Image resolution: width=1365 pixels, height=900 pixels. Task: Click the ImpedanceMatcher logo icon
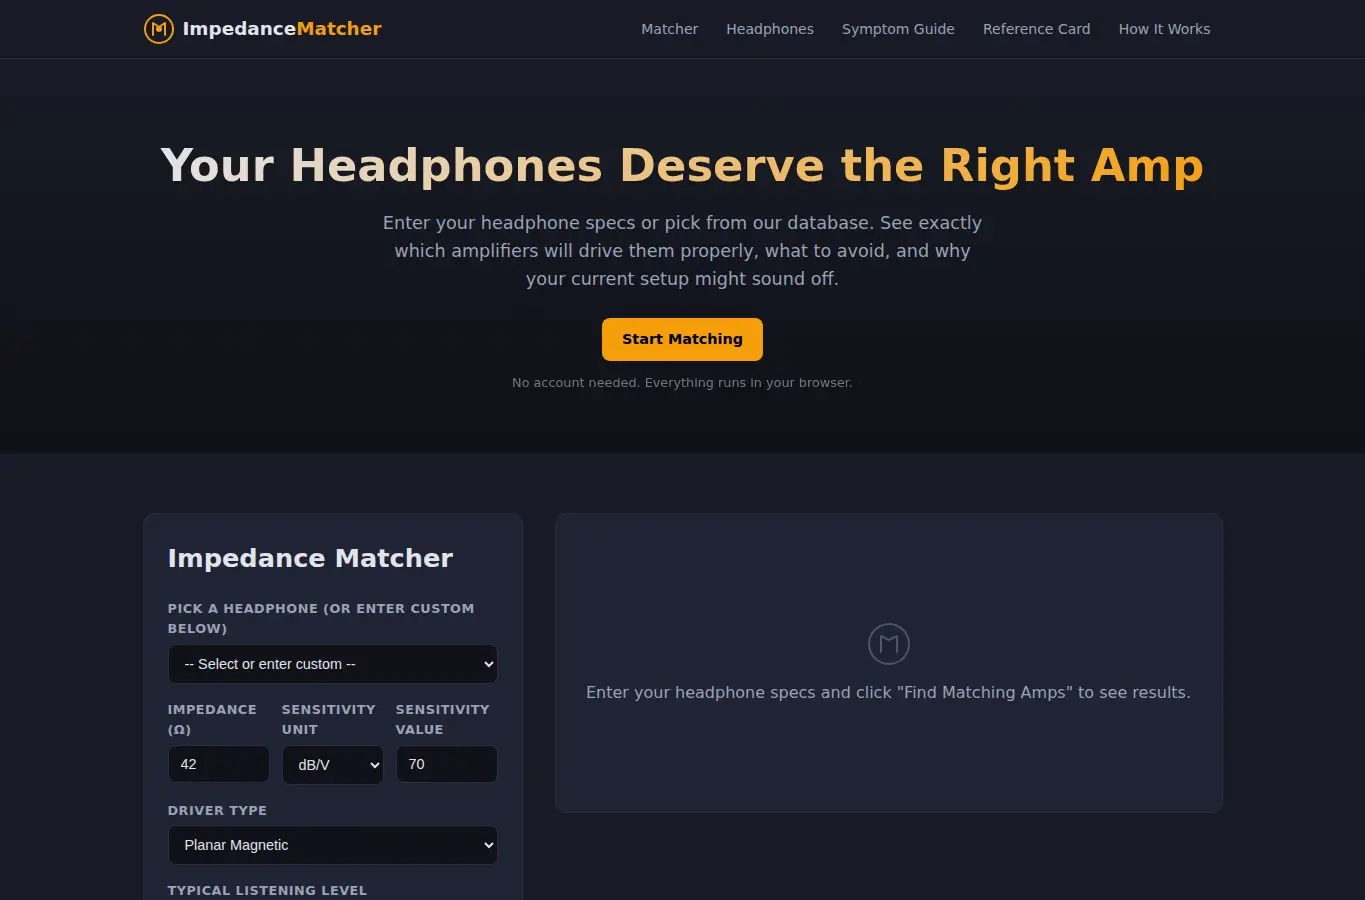click(158, 29)
